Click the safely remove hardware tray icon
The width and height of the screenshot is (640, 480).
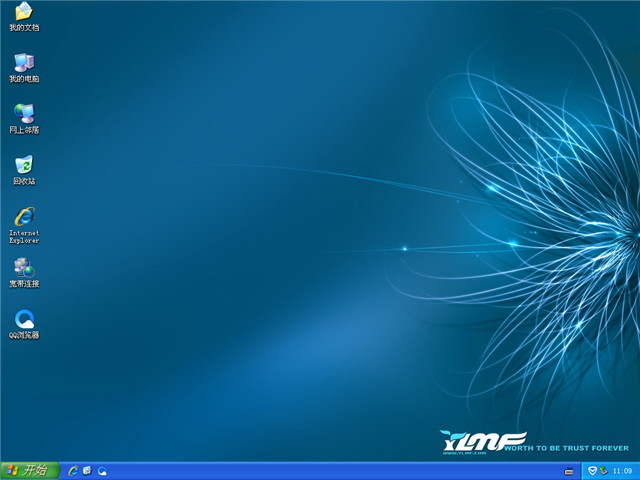point(604,470)
